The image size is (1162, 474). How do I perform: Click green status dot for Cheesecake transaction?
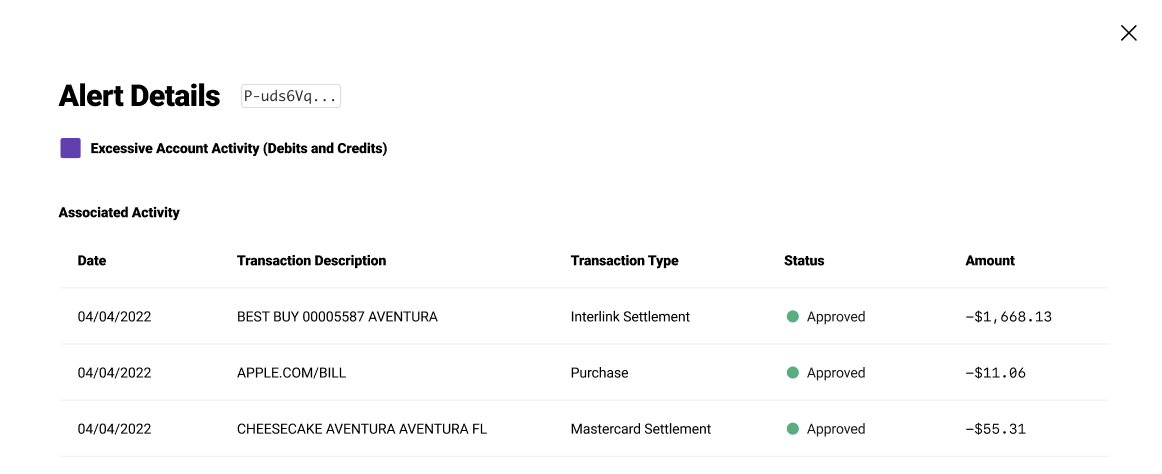[793, 429]
